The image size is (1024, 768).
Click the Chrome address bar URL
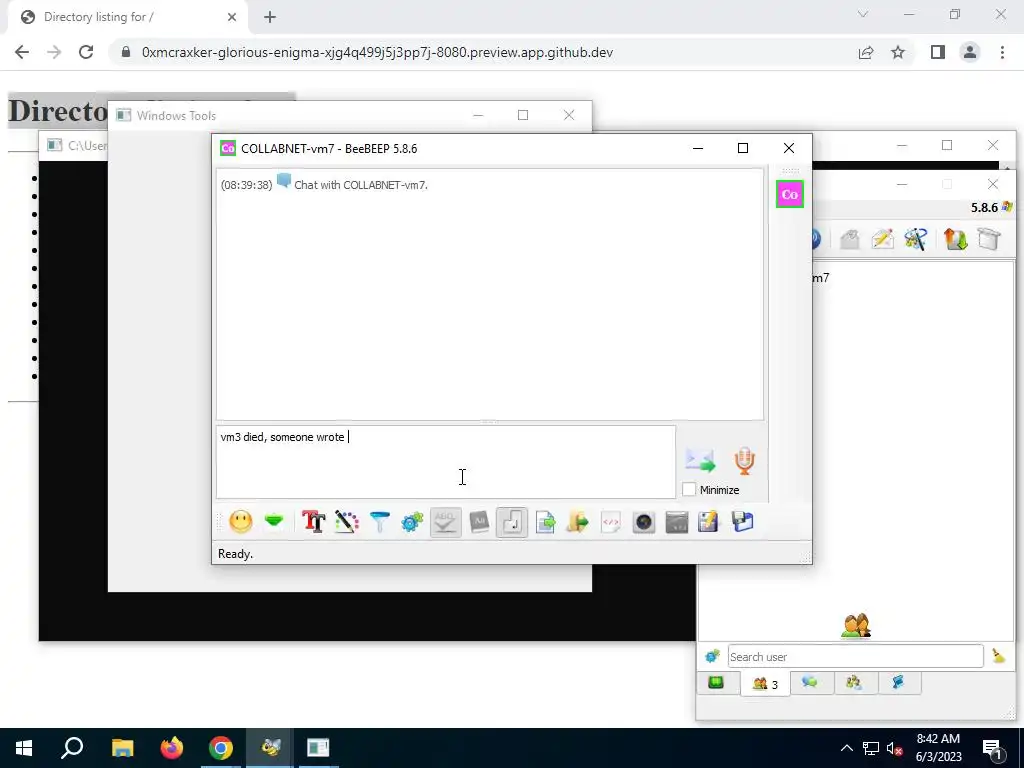pos(377,52)
